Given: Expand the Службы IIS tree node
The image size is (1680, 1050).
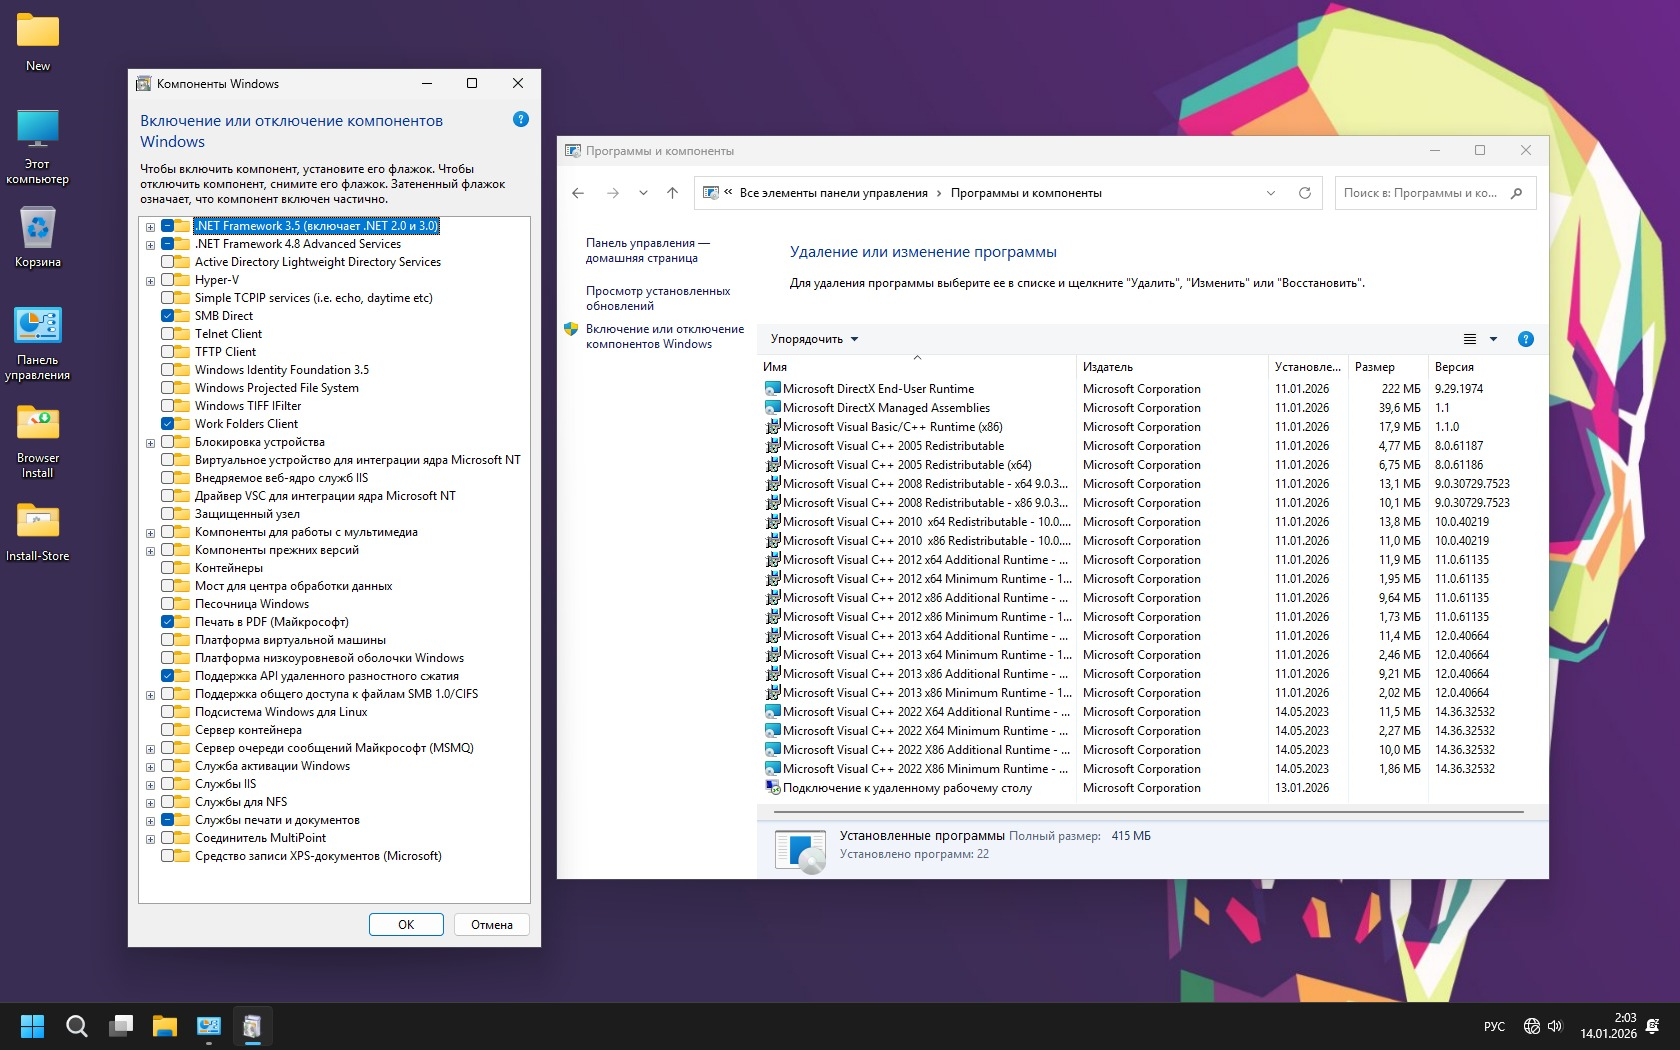Looking at the screenshot, I should 150,785.
